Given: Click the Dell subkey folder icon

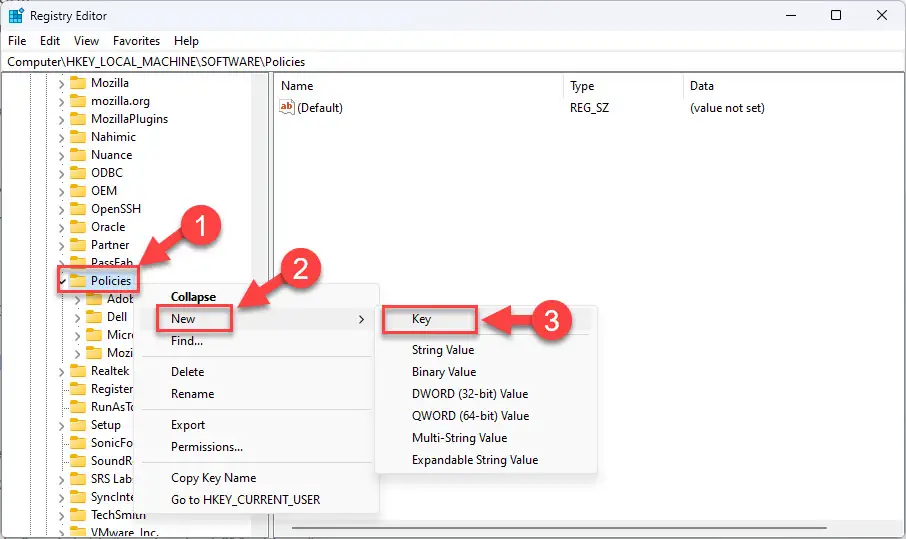Looking at the screenshot, I should point(94,317).
